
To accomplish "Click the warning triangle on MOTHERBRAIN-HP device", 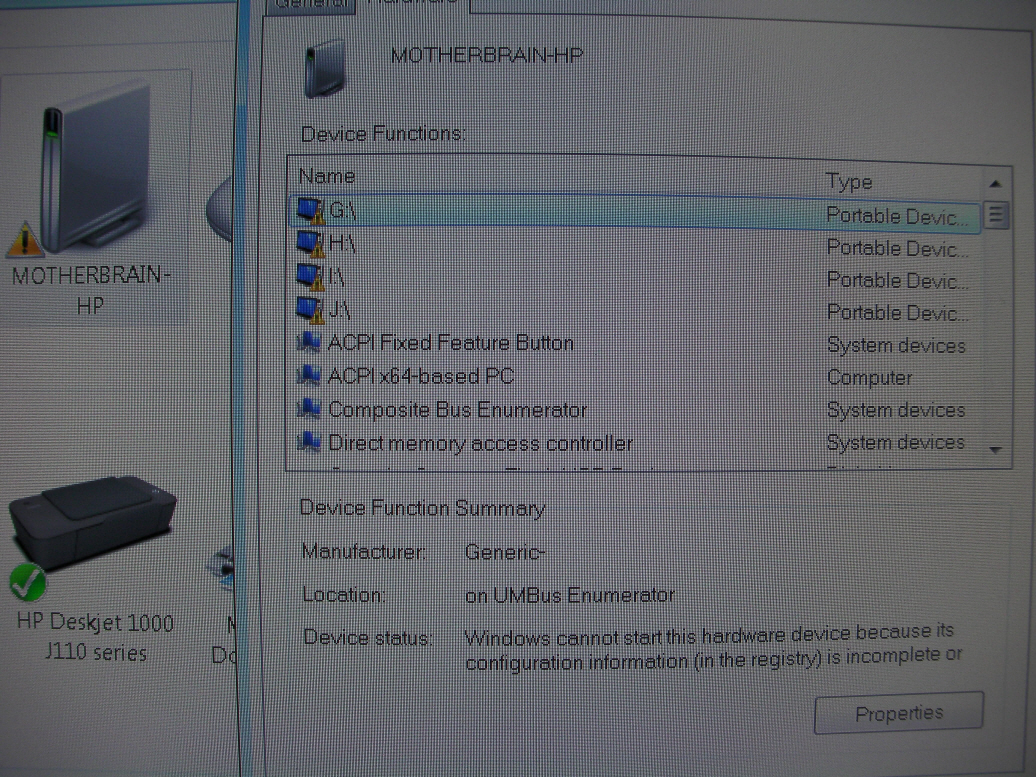I will point(25,239).
